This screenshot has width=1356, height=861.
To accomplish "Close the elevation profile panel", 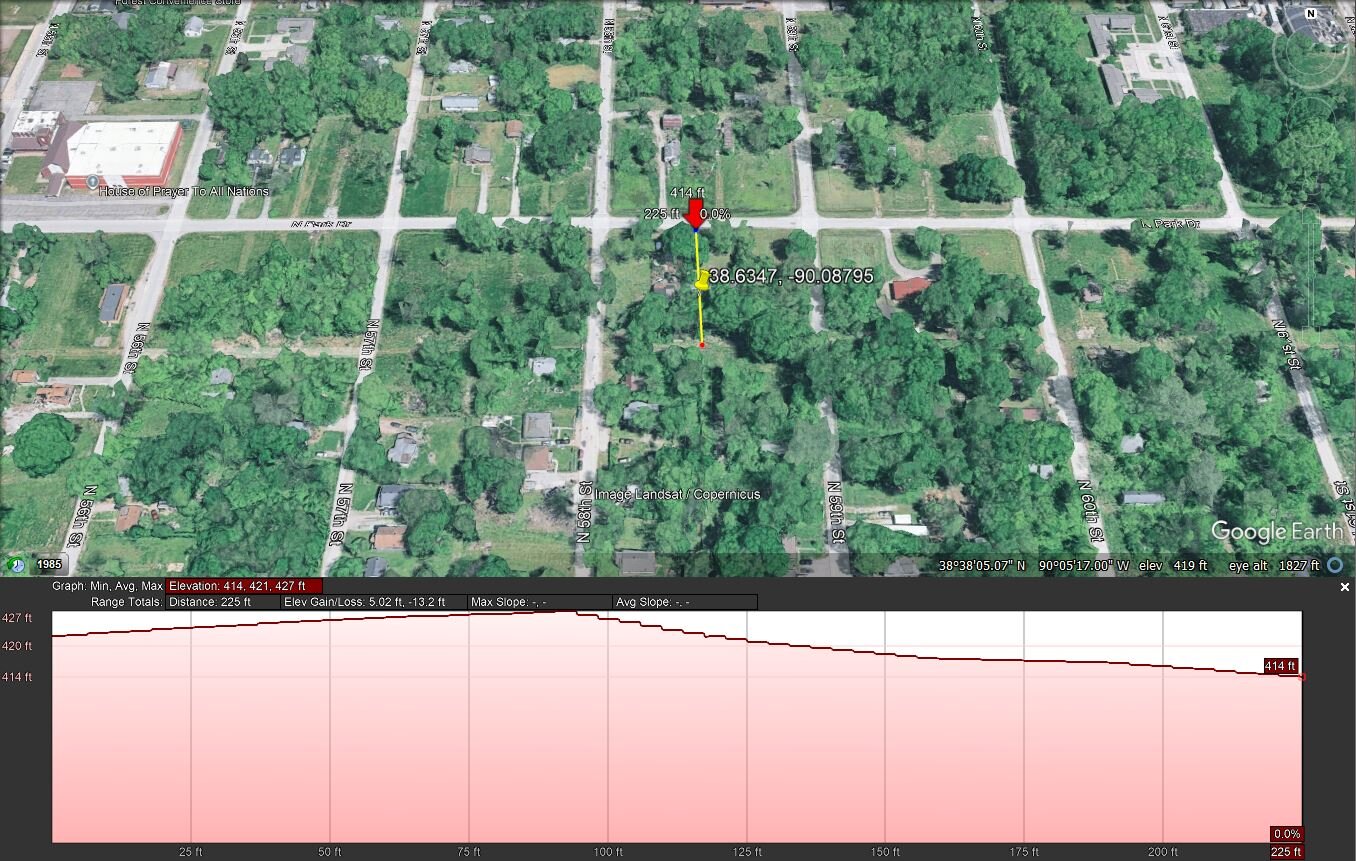I will click(1344, 587).
